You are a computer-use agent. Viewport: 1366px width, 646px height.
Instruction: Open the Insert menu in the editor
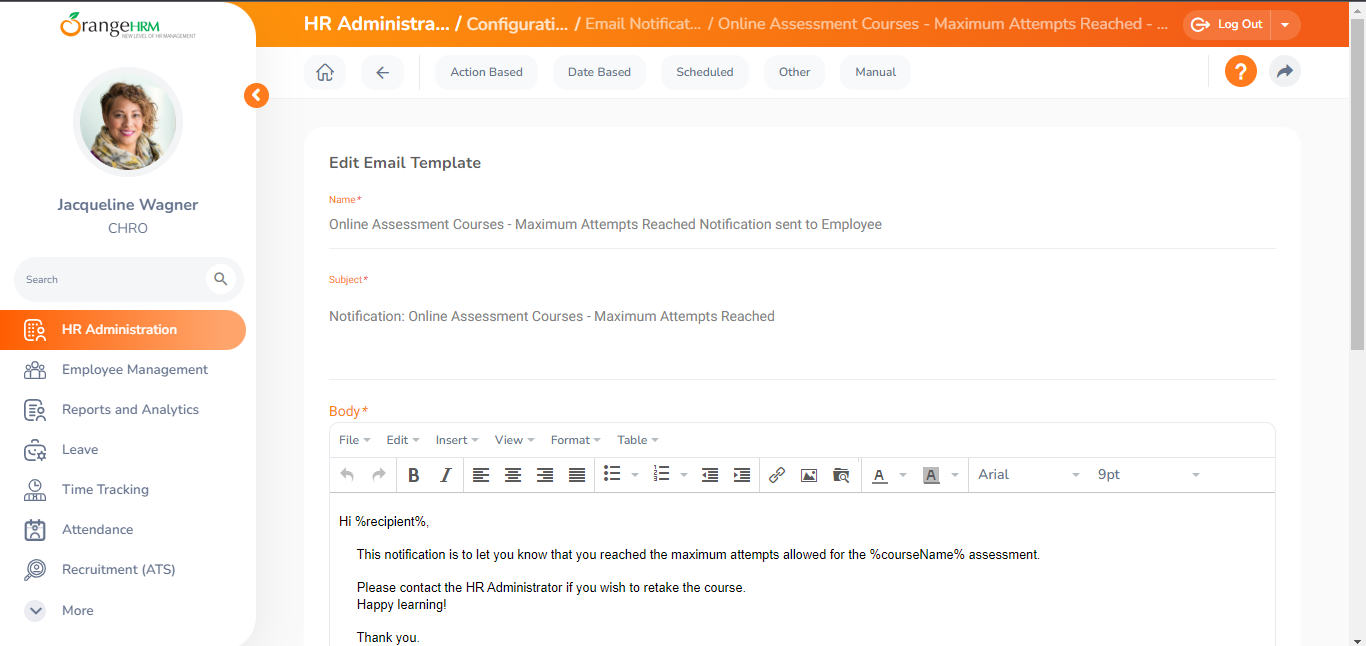tap(457, 440)
